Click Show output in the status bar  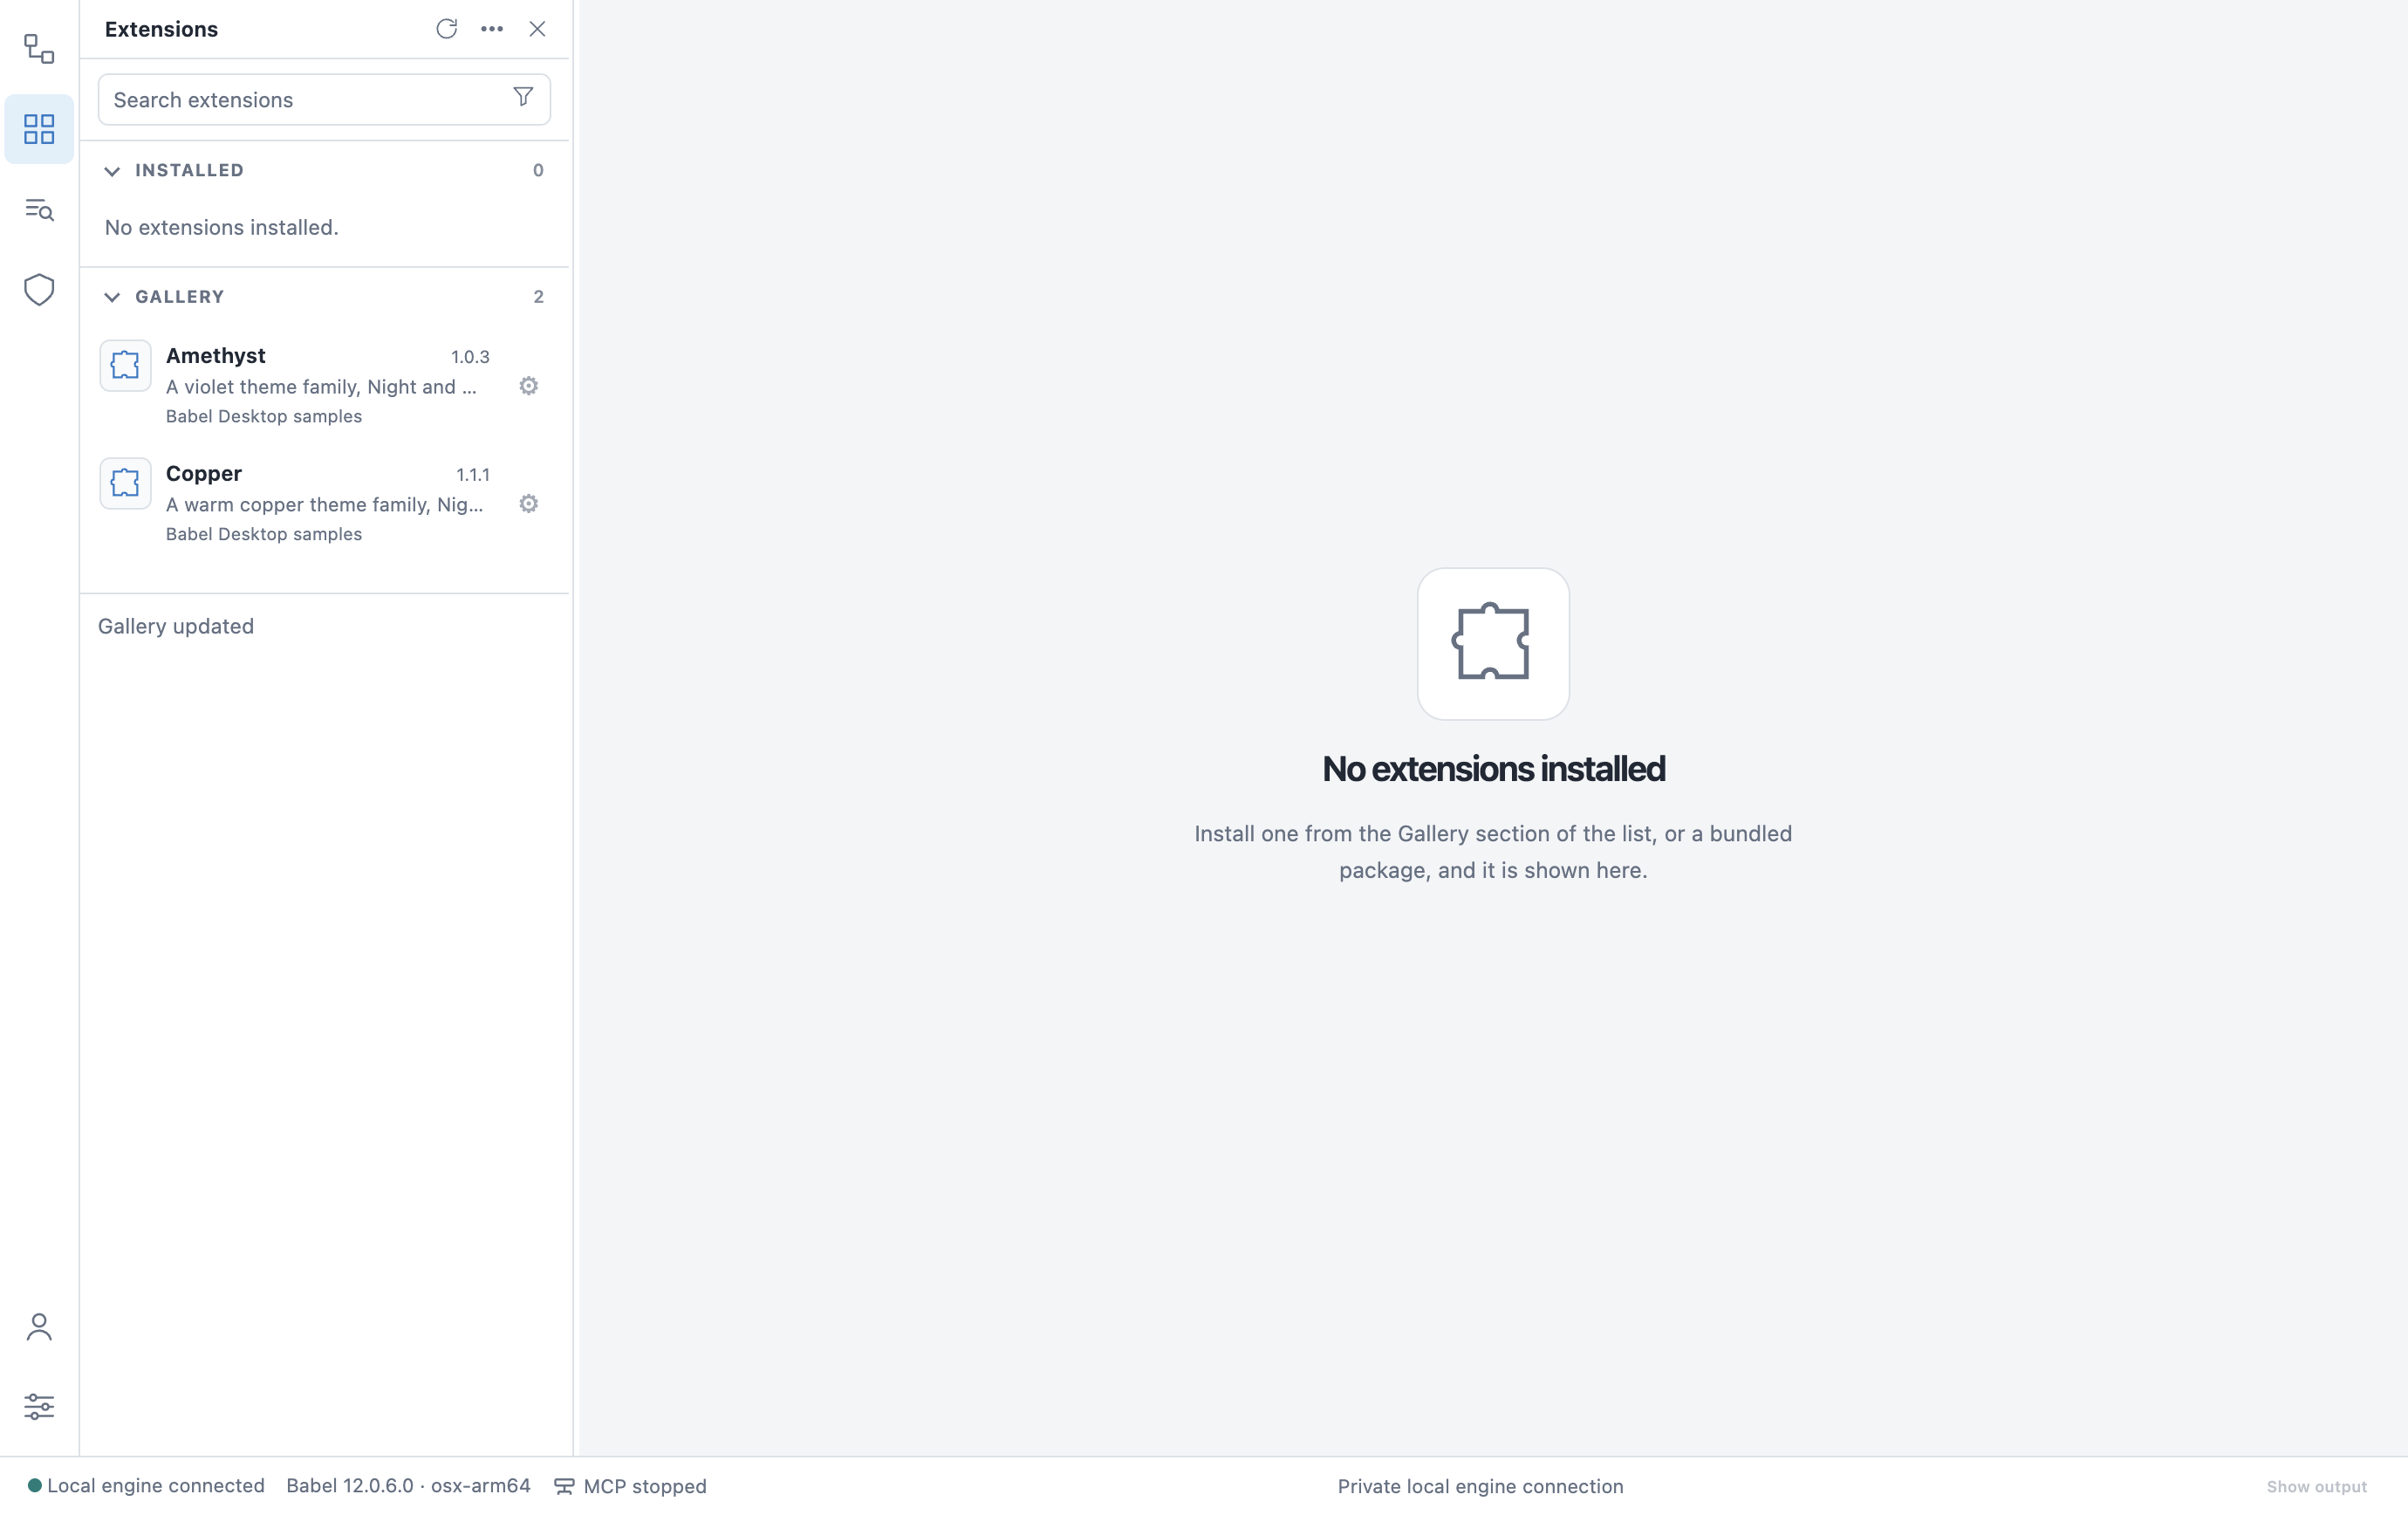[x=2316, y=1487]
